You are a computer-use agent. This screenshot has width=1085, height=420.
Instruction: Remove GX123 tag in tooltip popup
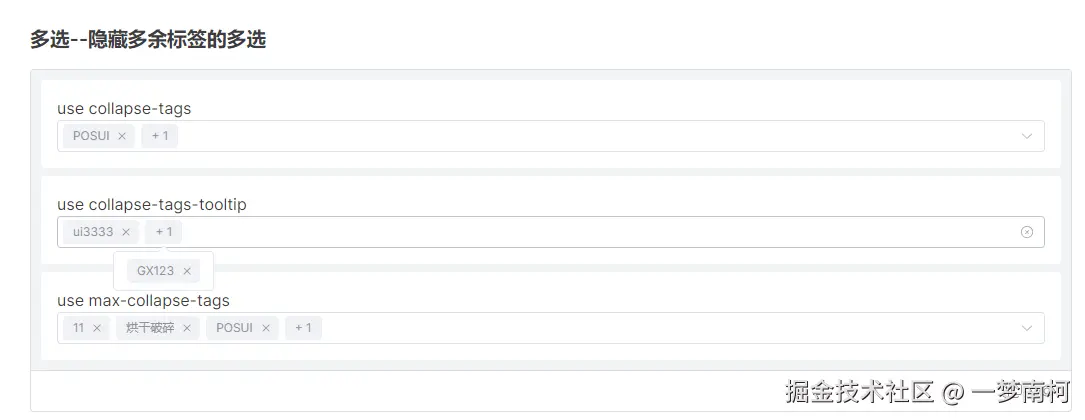[x=187, y=271]
